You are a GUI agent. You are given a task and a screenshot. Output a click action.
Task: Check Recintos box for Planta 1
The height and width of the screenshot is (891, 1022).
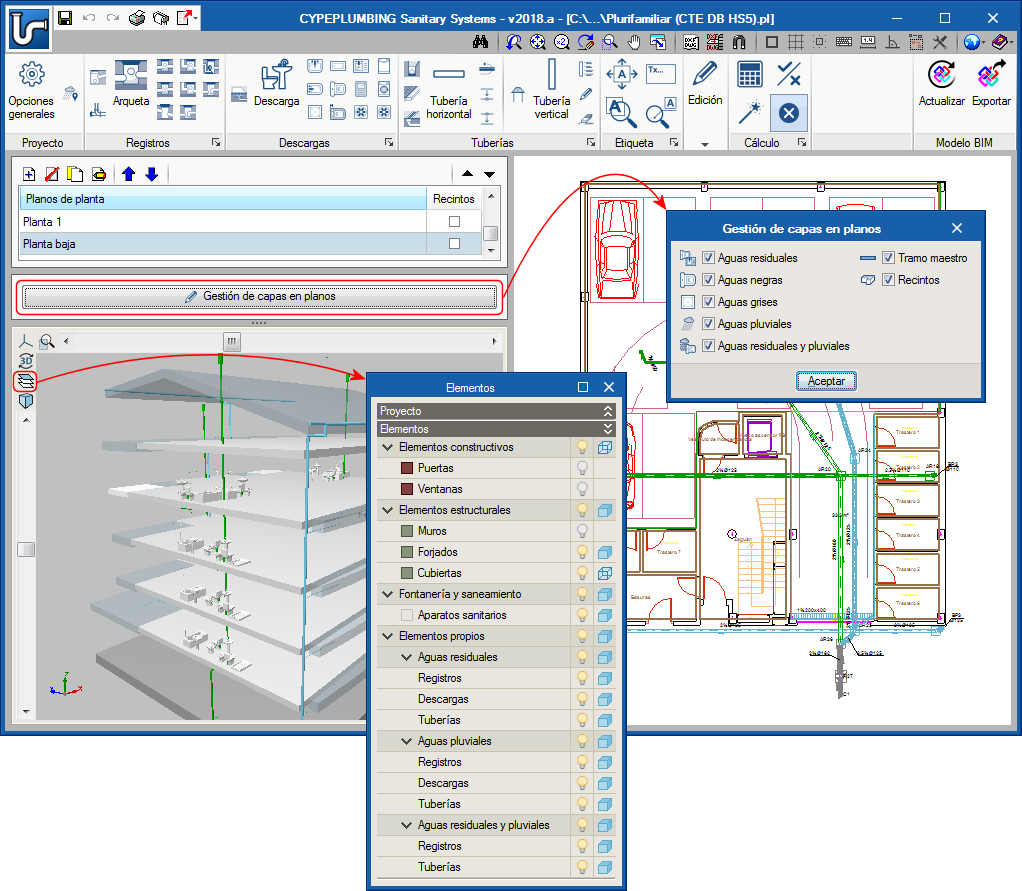click(454, 222)
